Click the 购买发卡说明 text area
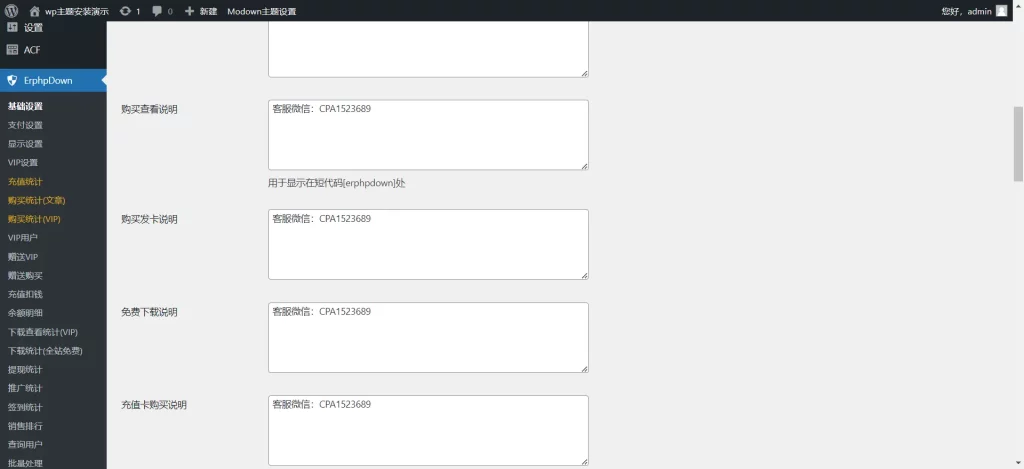This screenshot has width=1024, height=469. [428, 244]
